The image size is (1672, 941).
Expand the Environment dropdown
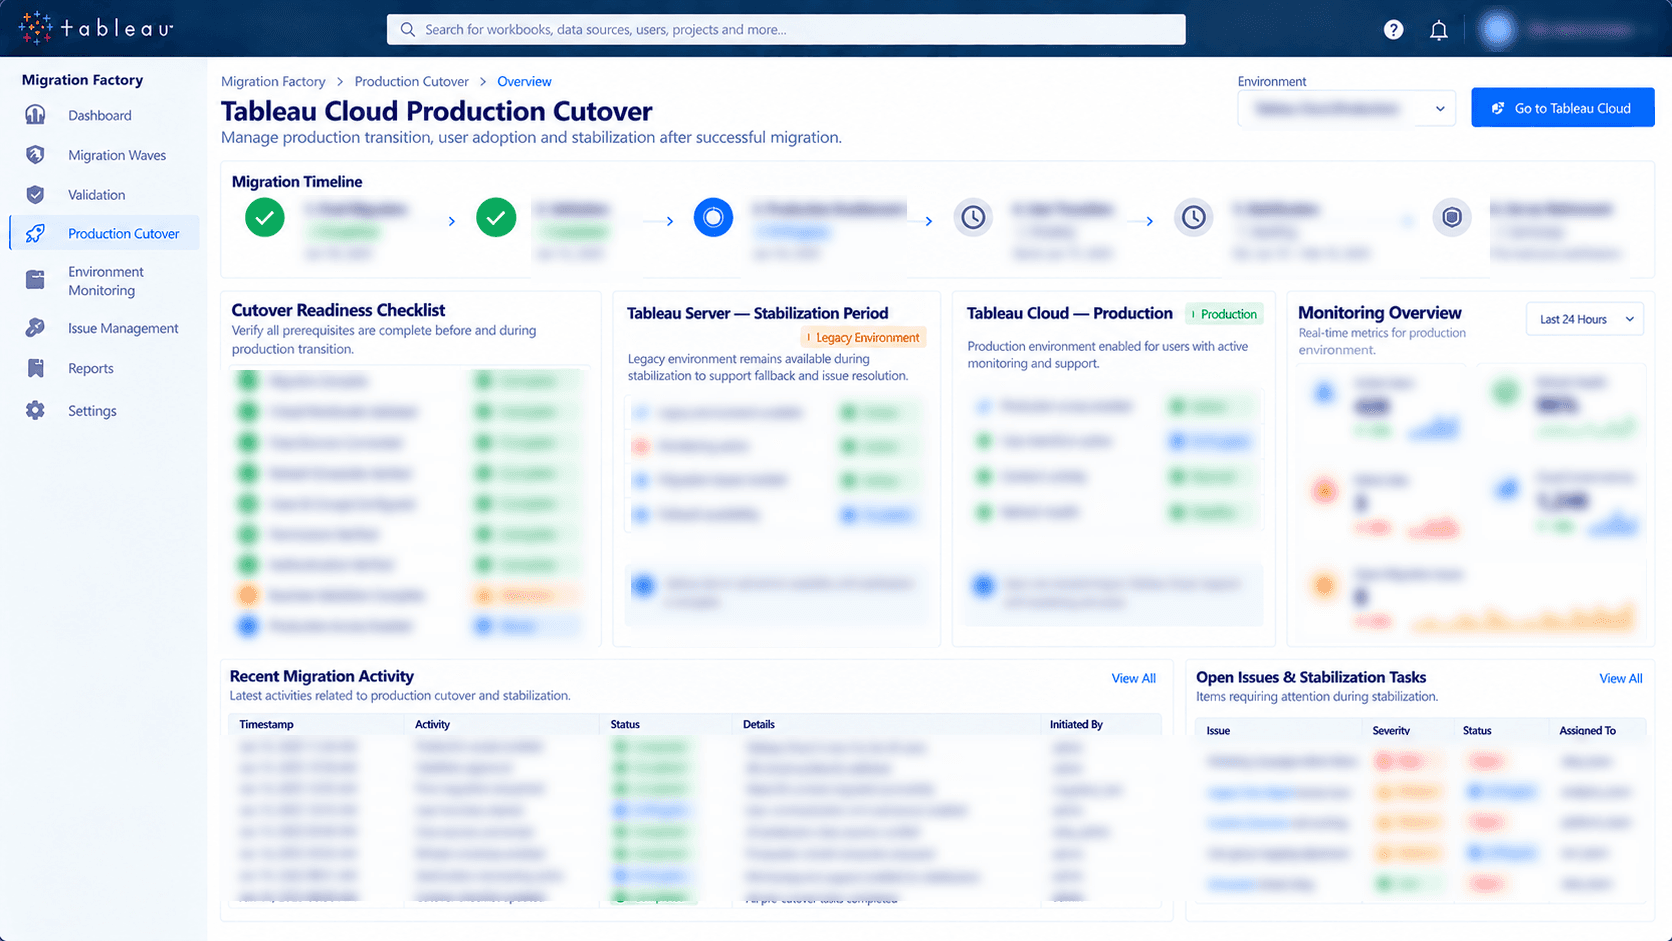[1346, 108]
